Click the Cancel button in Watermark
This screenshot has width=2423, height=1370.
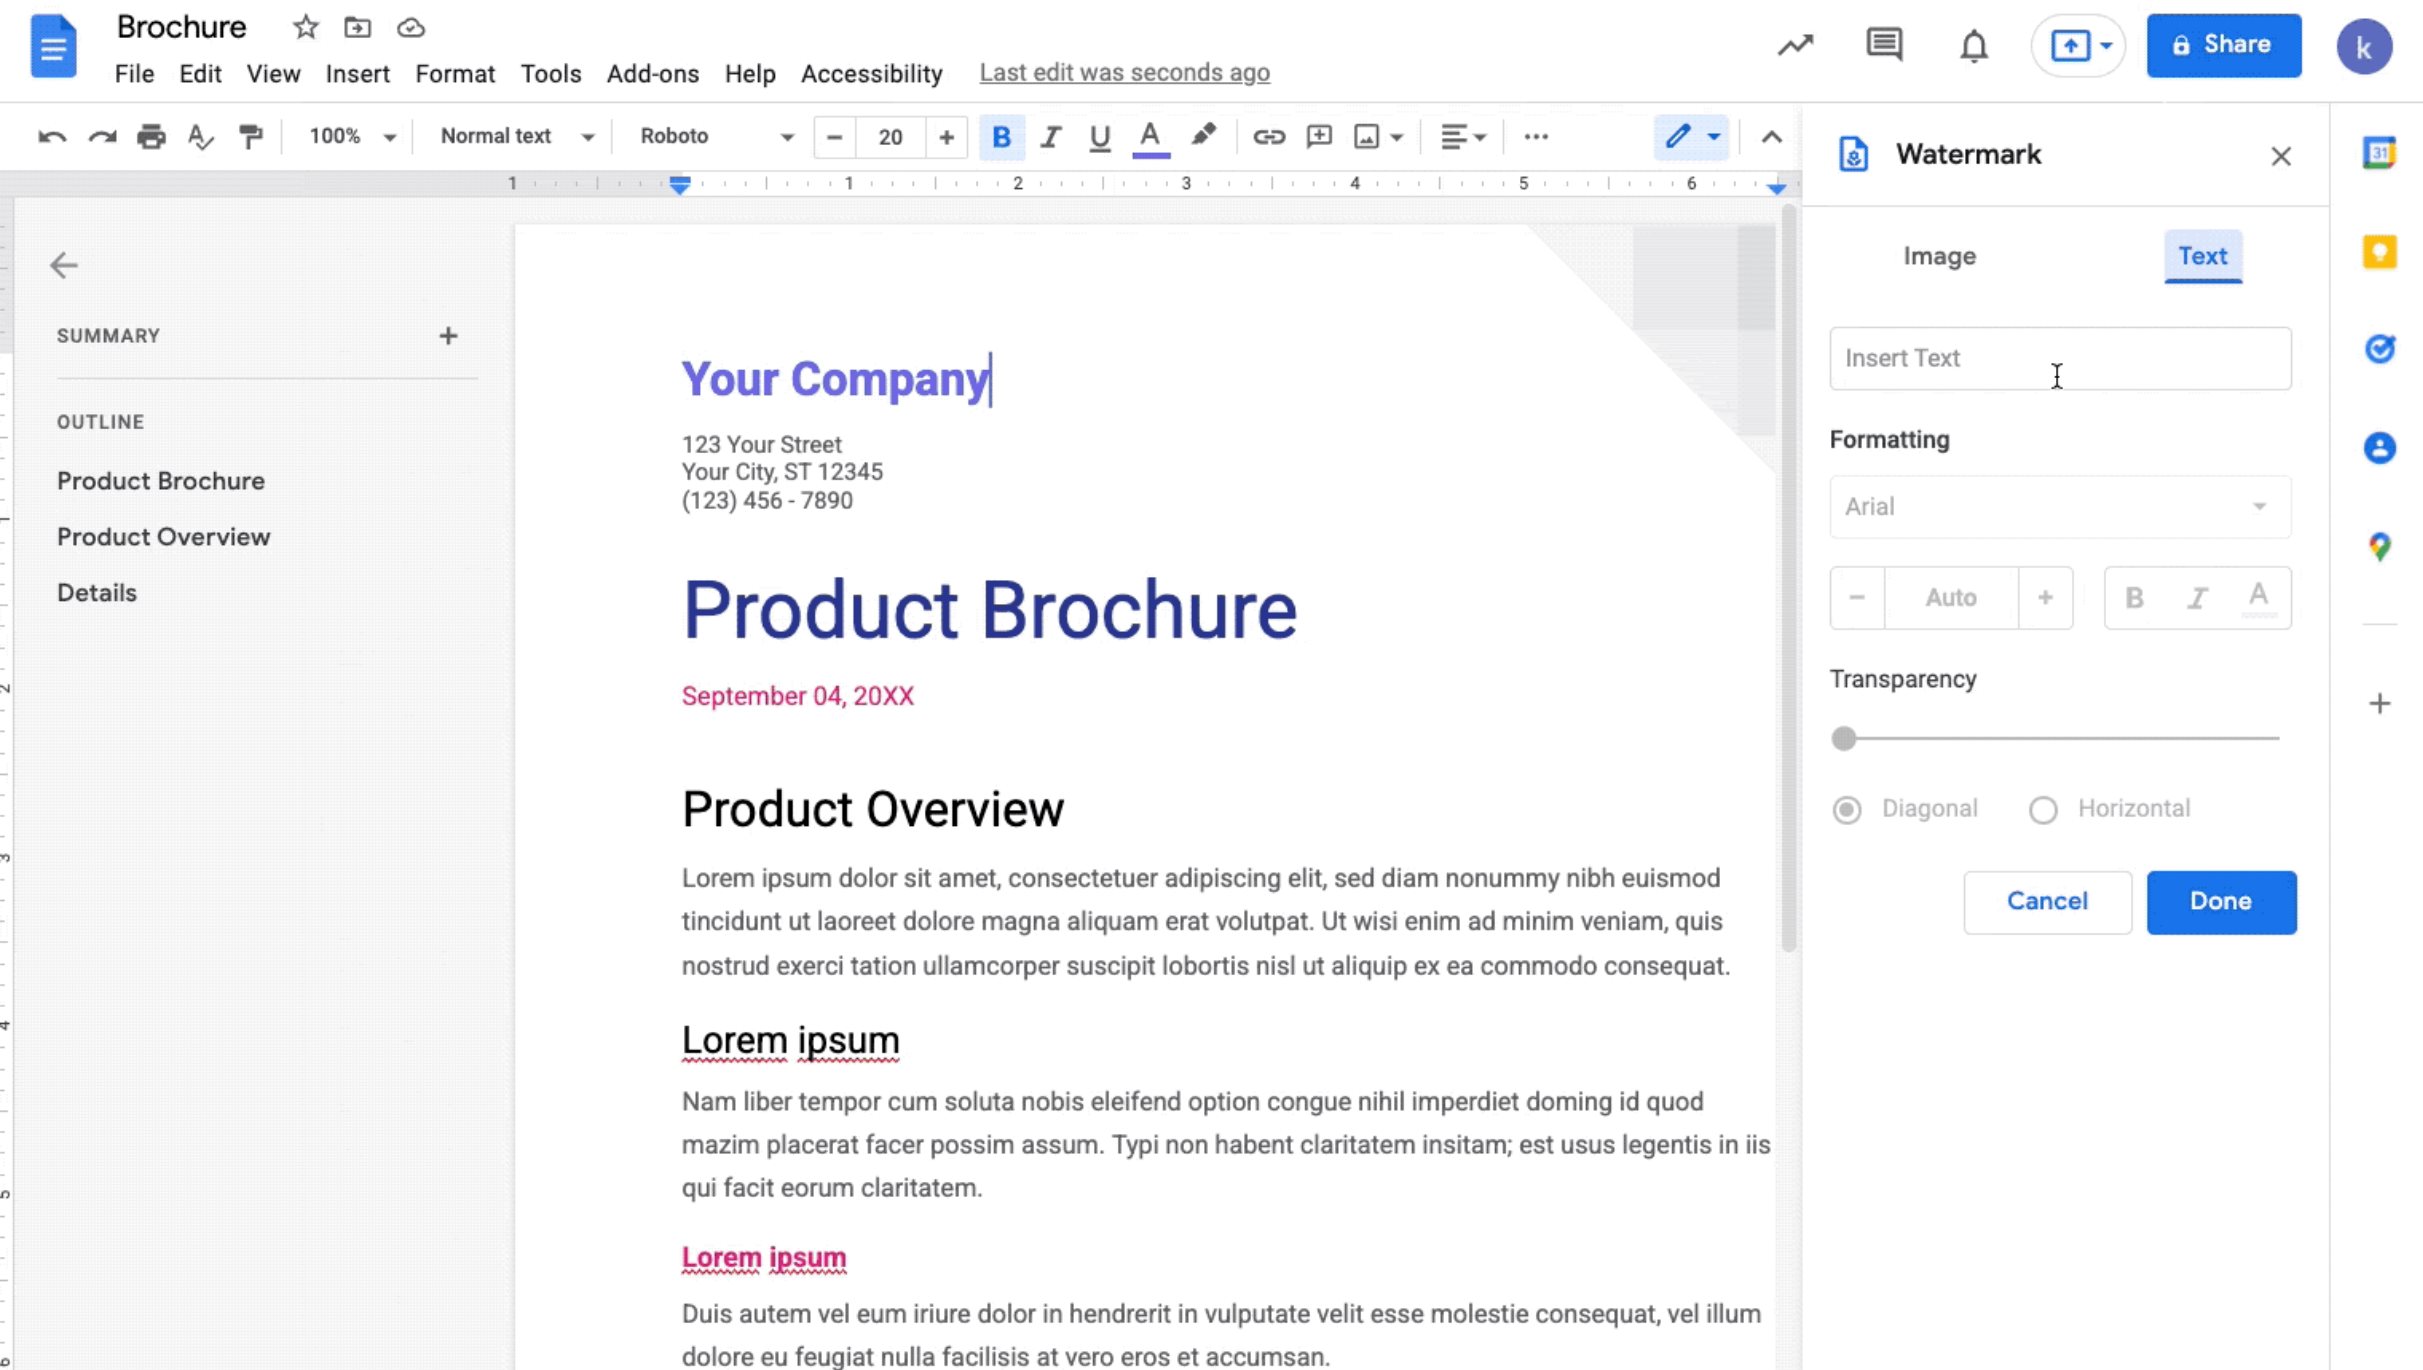[x=2047, y=901]
